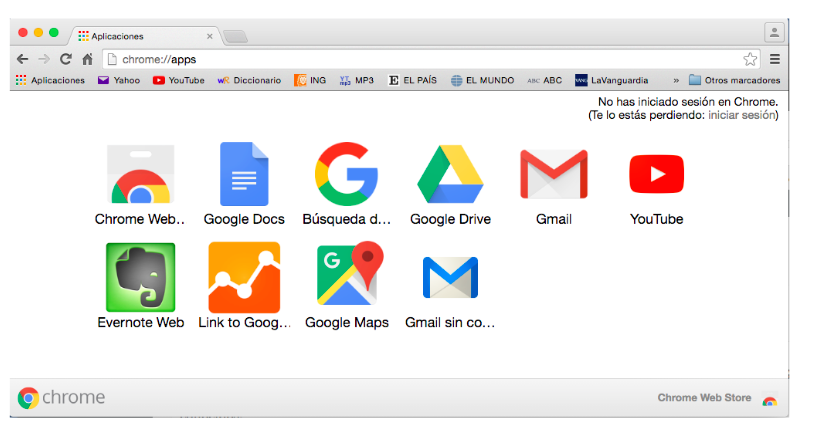Viewport: 837px width, 427px height.
Task: Click the page icon in the address bar
Action: click(112, 59)
